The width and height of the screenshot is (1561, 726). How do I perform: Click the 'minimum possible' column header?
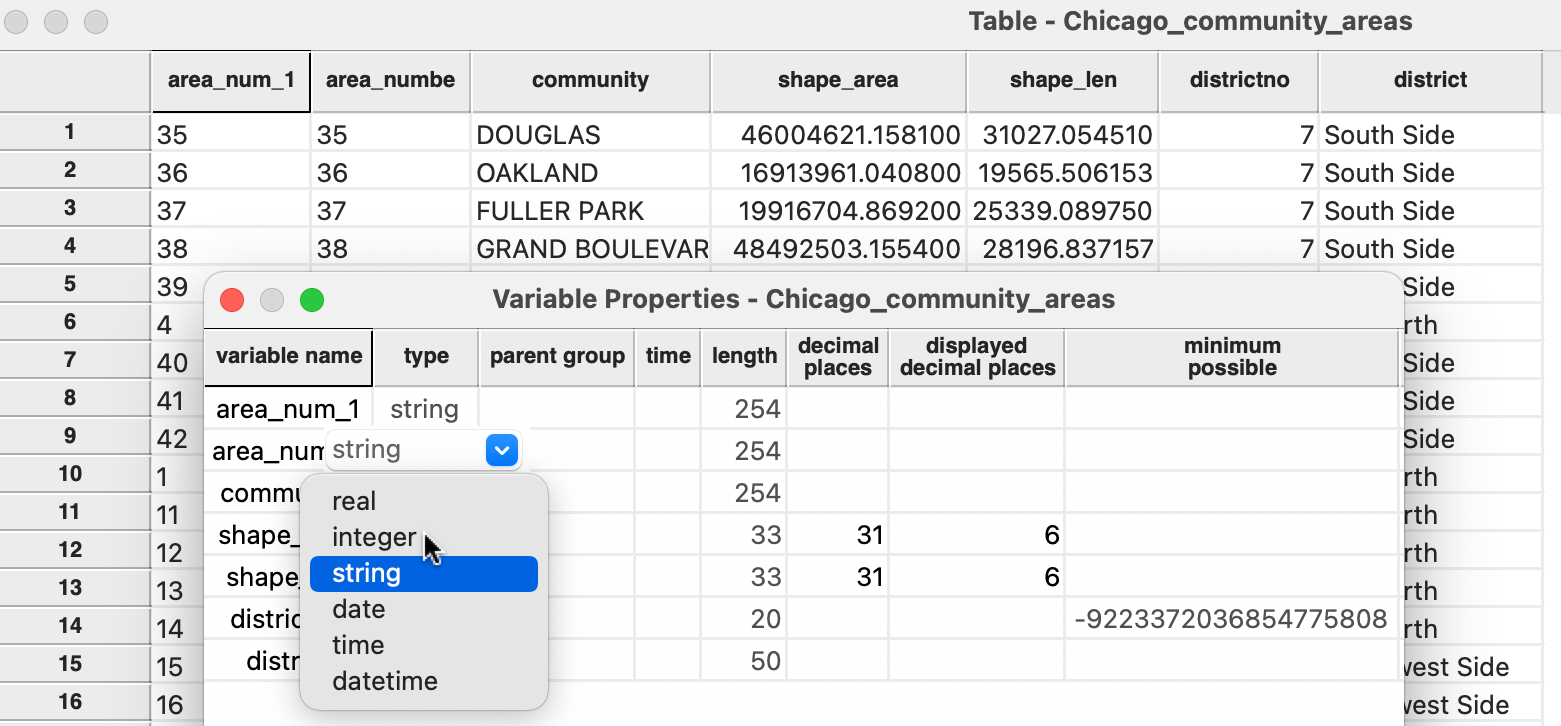tap(1232, 357)
